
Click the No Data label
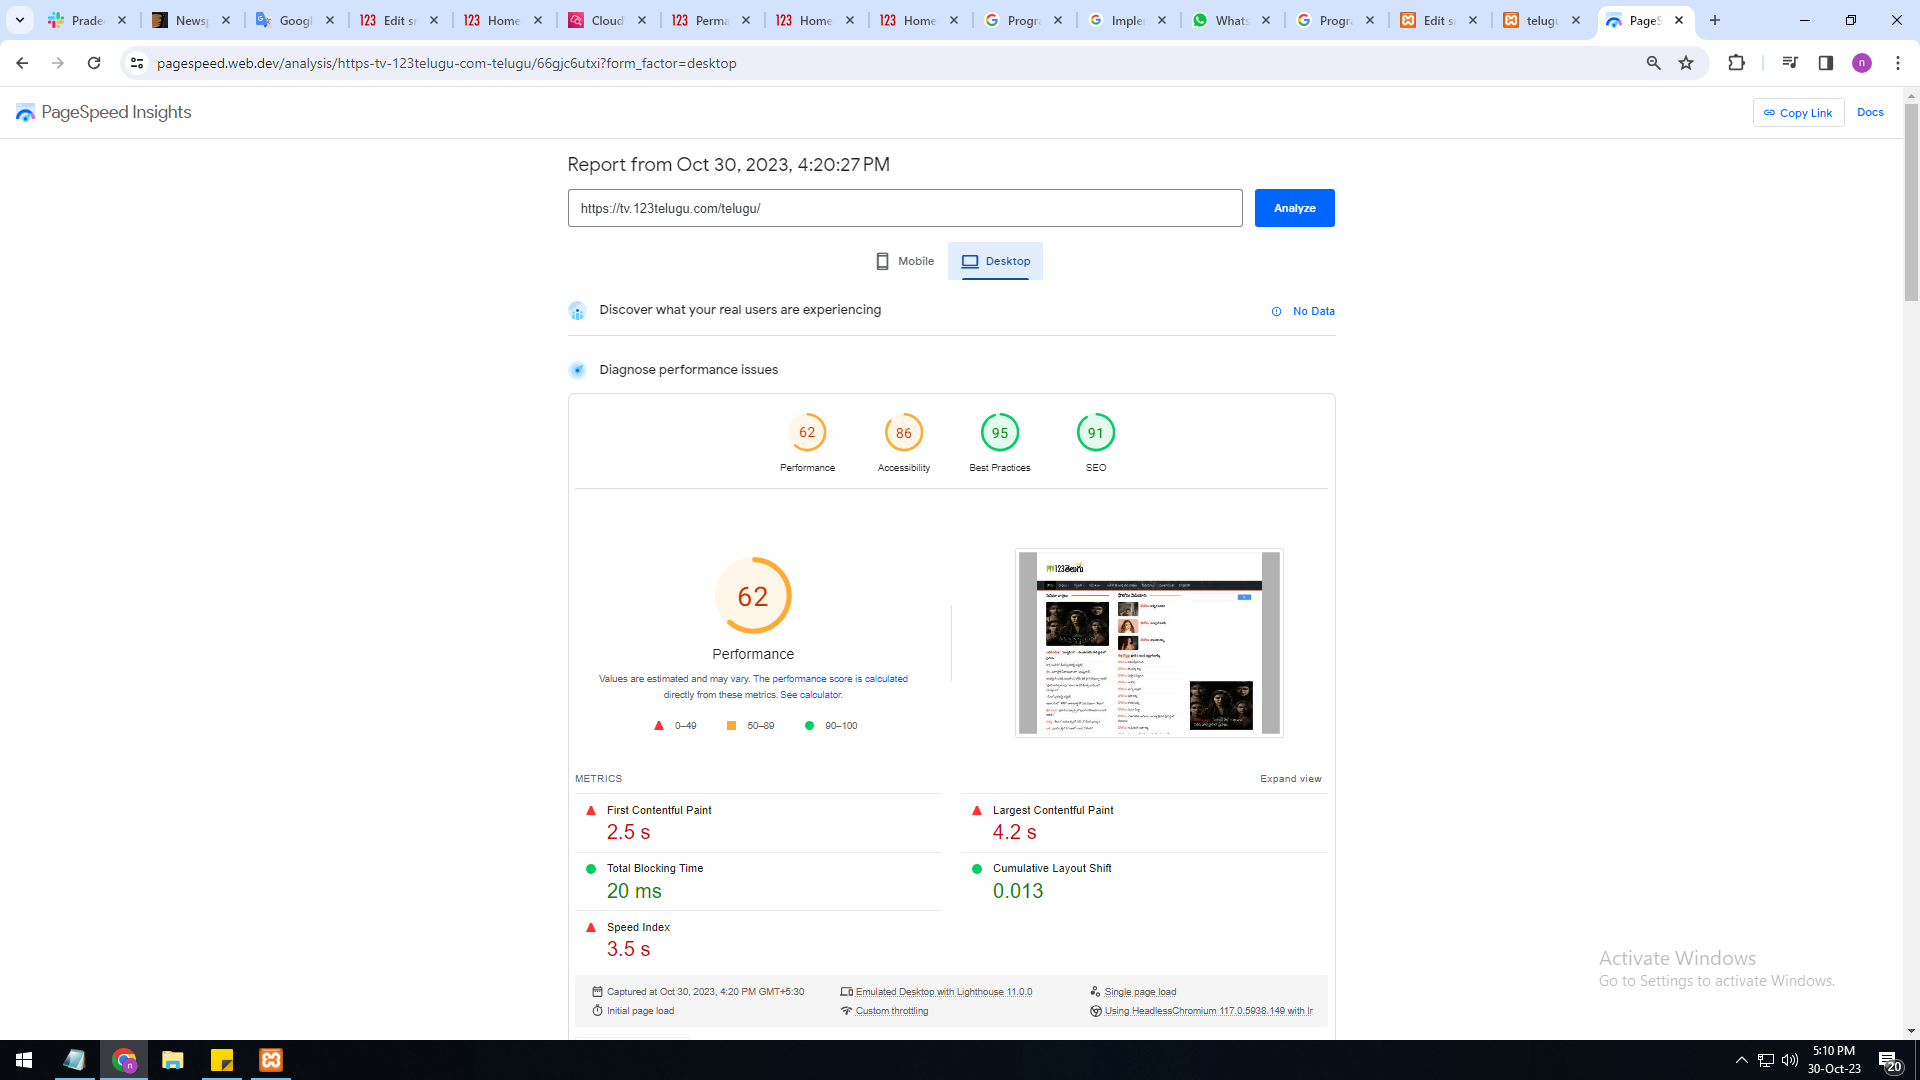click(1314, 311)
